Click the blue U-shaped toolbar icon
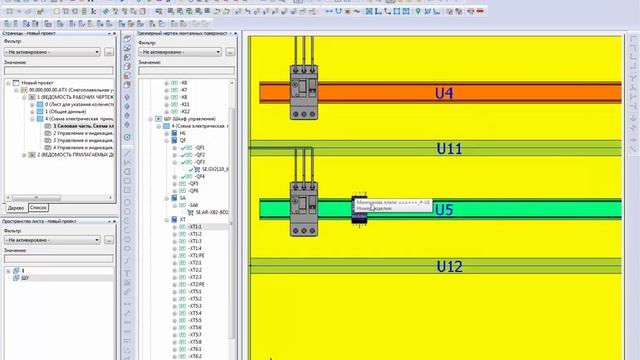 coord(338,11)
